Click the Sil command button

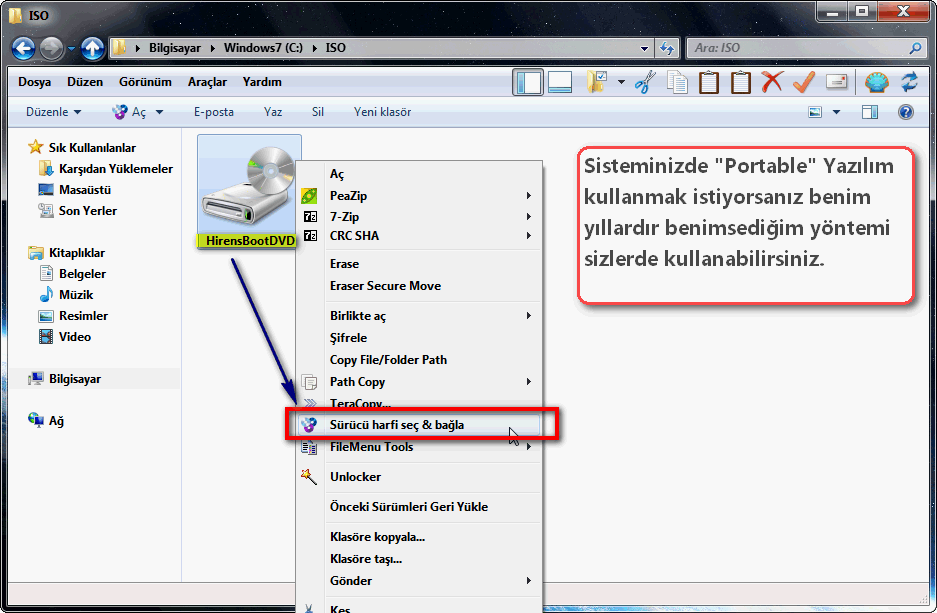318,112
